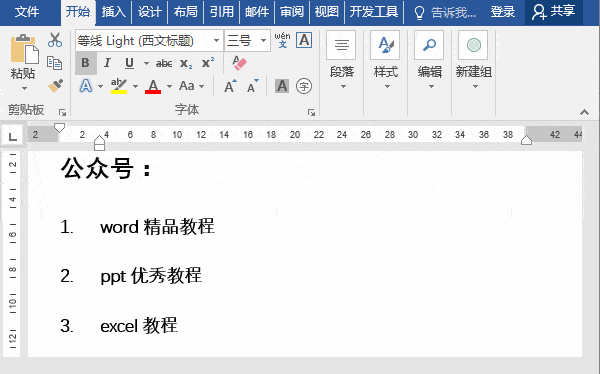This screenshot has height=374, width=600.
Task: Click the tab stop selector L
Action: click(13, 136)
